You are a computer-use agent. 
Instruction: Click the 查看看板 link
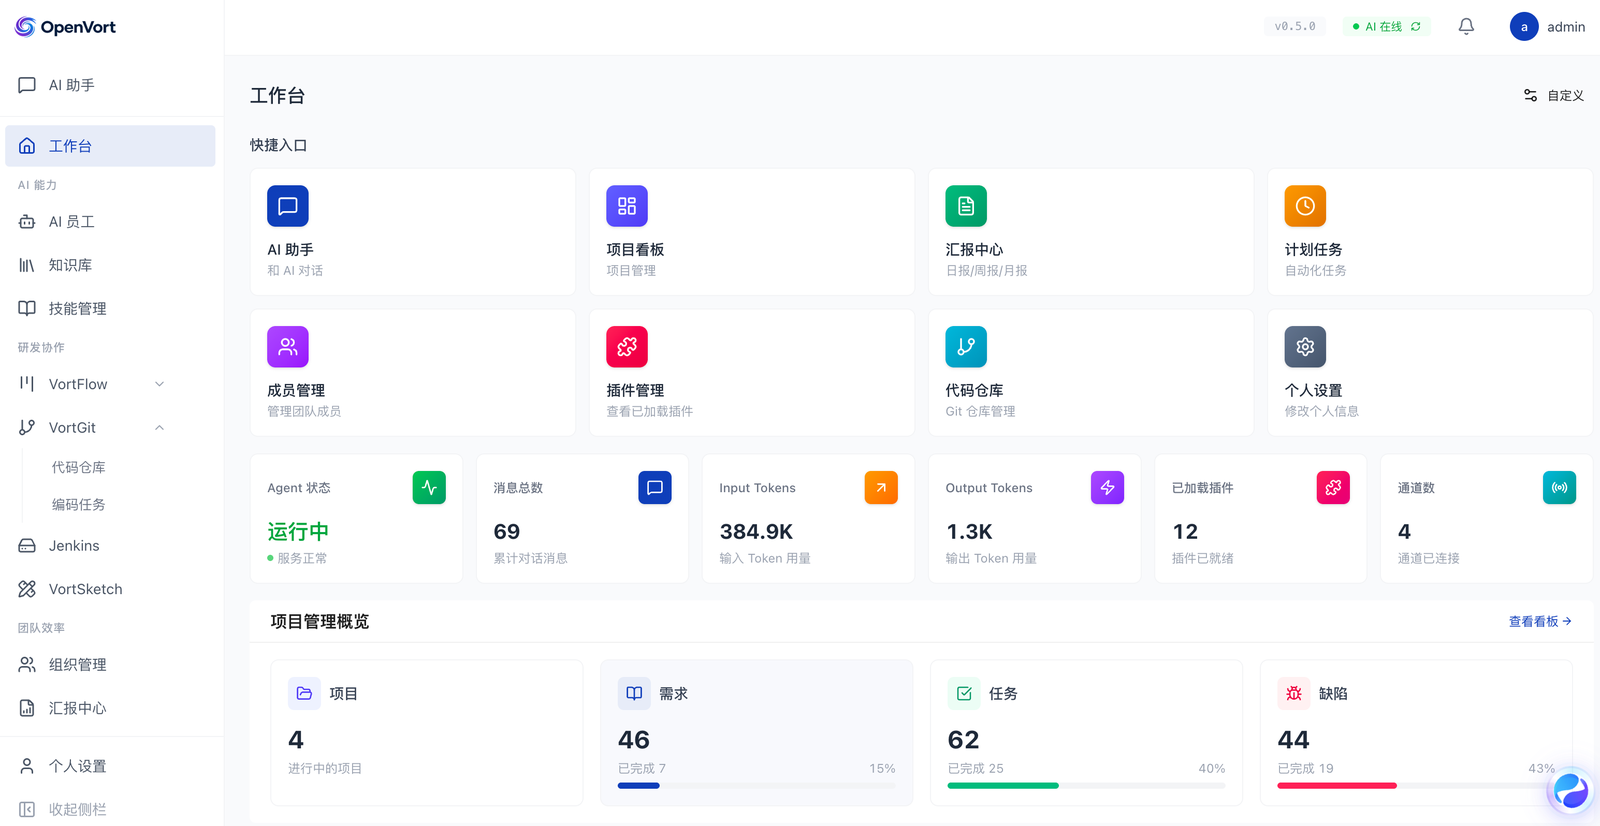click(1540, 621)
